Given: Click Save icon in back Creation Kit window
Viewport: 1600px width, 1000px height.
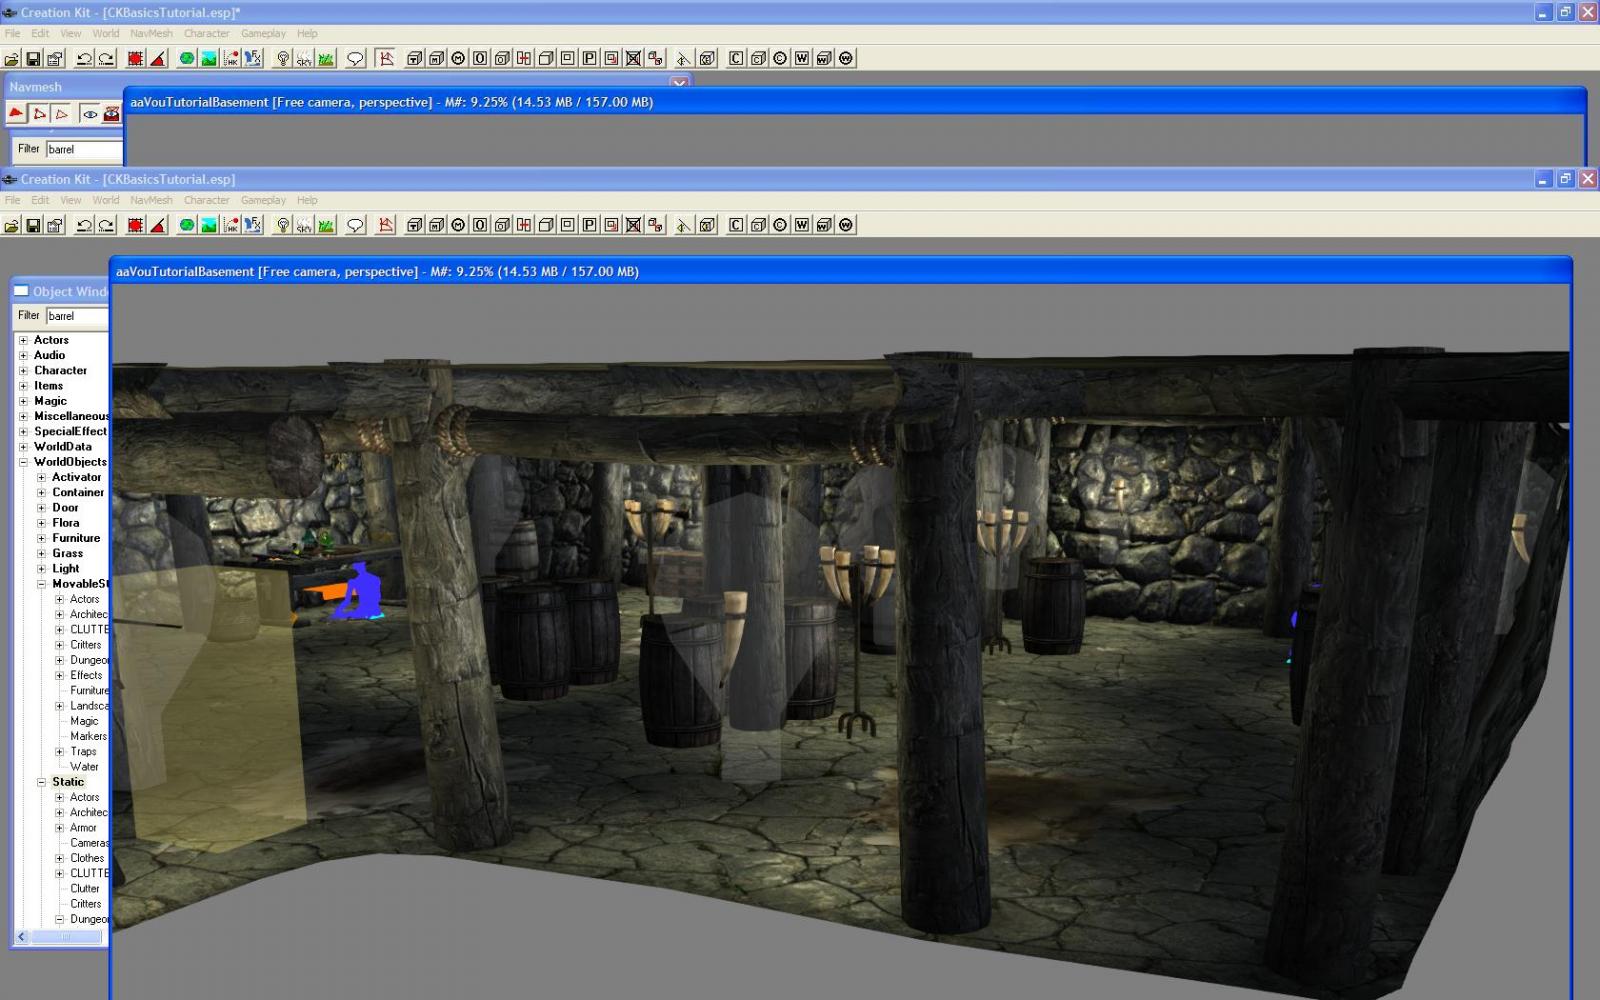Looking at the screenshot, I should pos(33,59).
